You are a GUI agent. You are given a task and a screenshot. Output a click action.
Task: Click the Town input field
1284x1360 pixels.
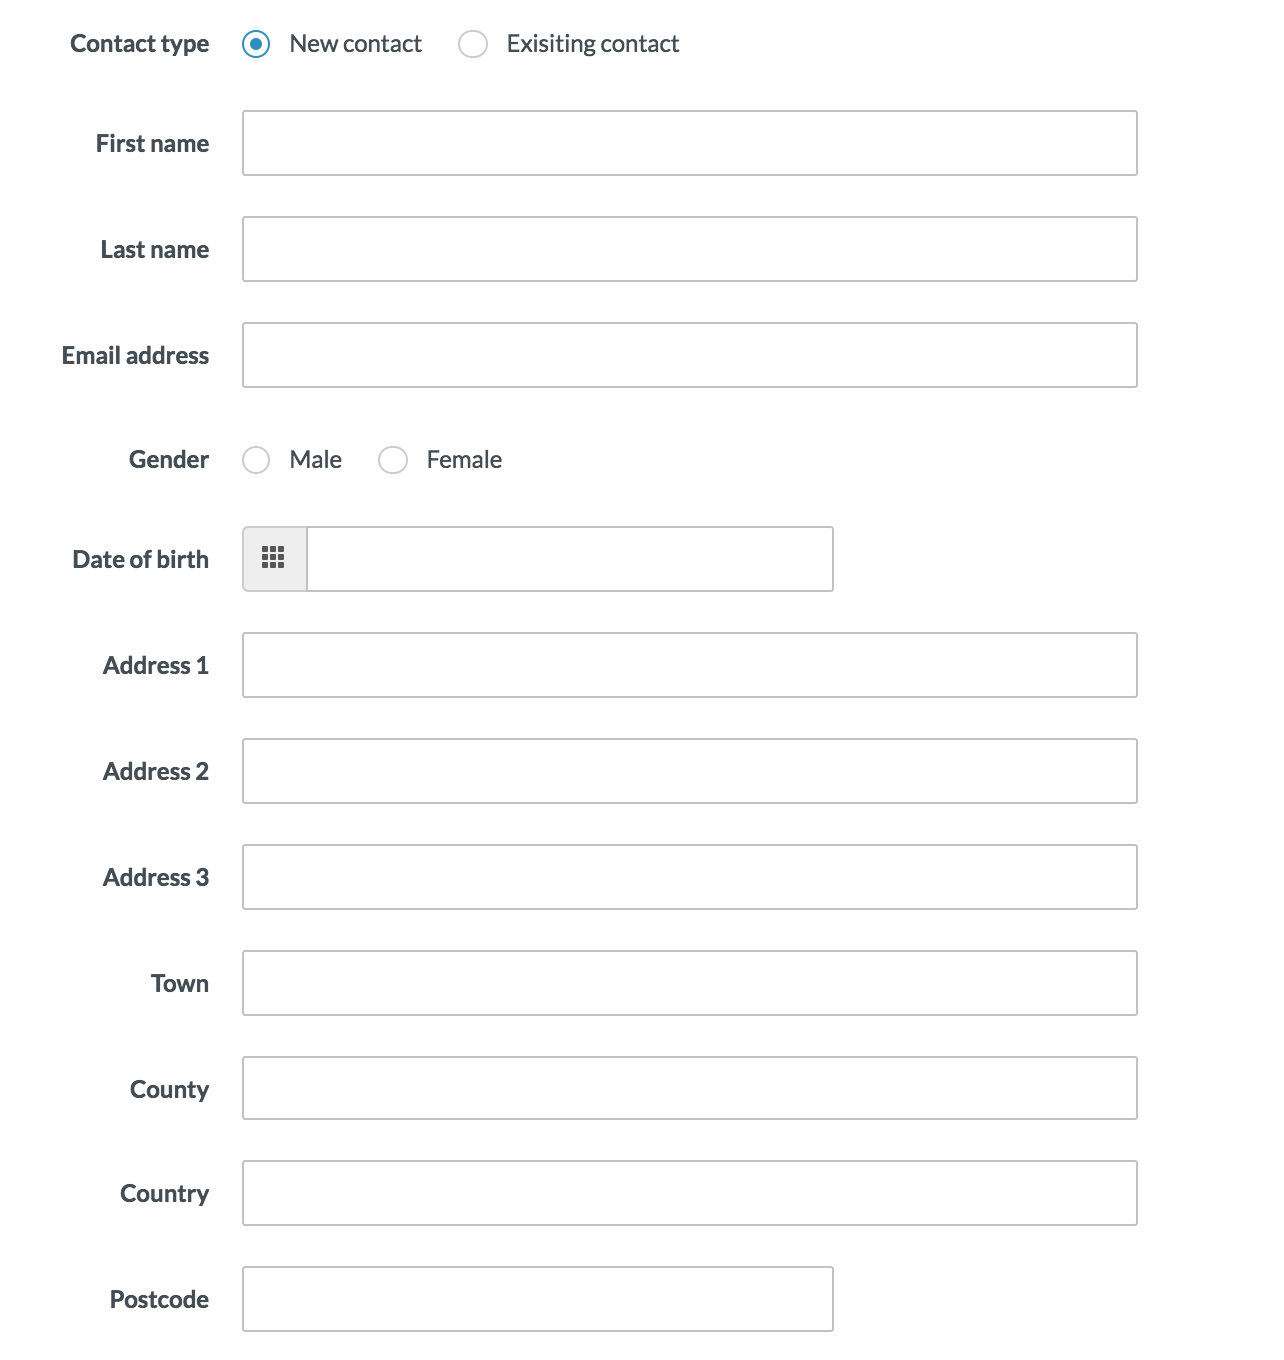(x=689, y=983)
